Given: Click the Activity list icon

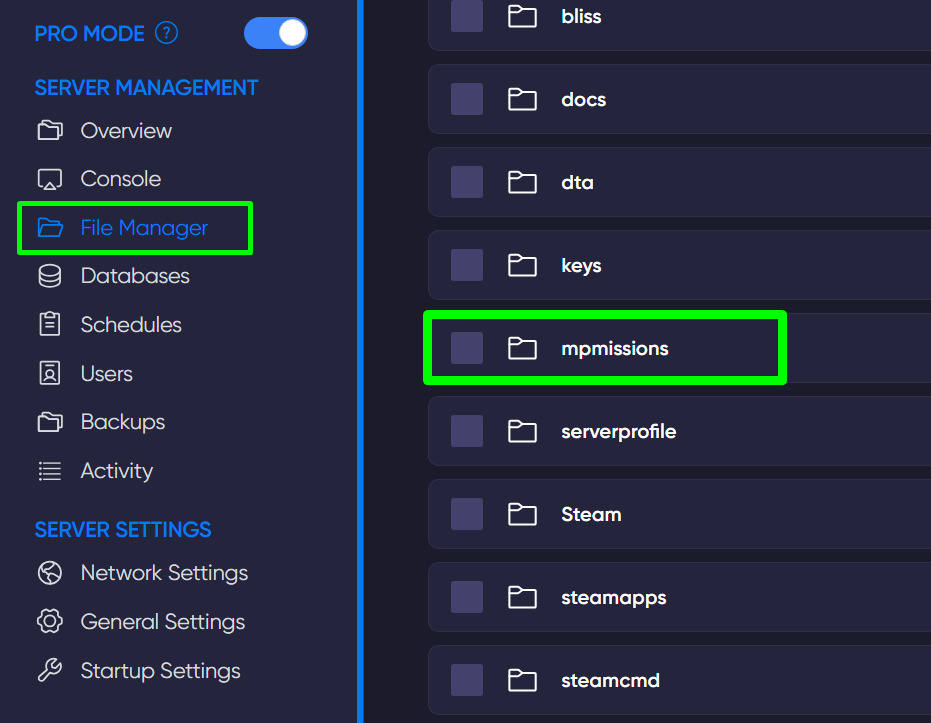Looking at the screenshot, I should pyautogui.click(x=50, y=471).
